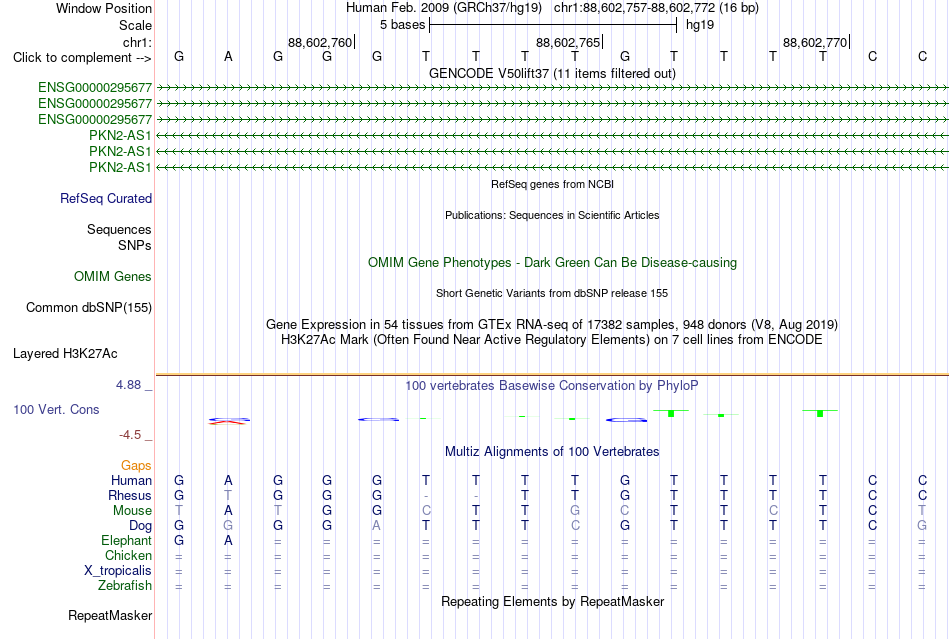Viewport: 950px width, 639px height.
Task: Click the 88,602,770 ruler coordinate
Action: pos(815,42)
